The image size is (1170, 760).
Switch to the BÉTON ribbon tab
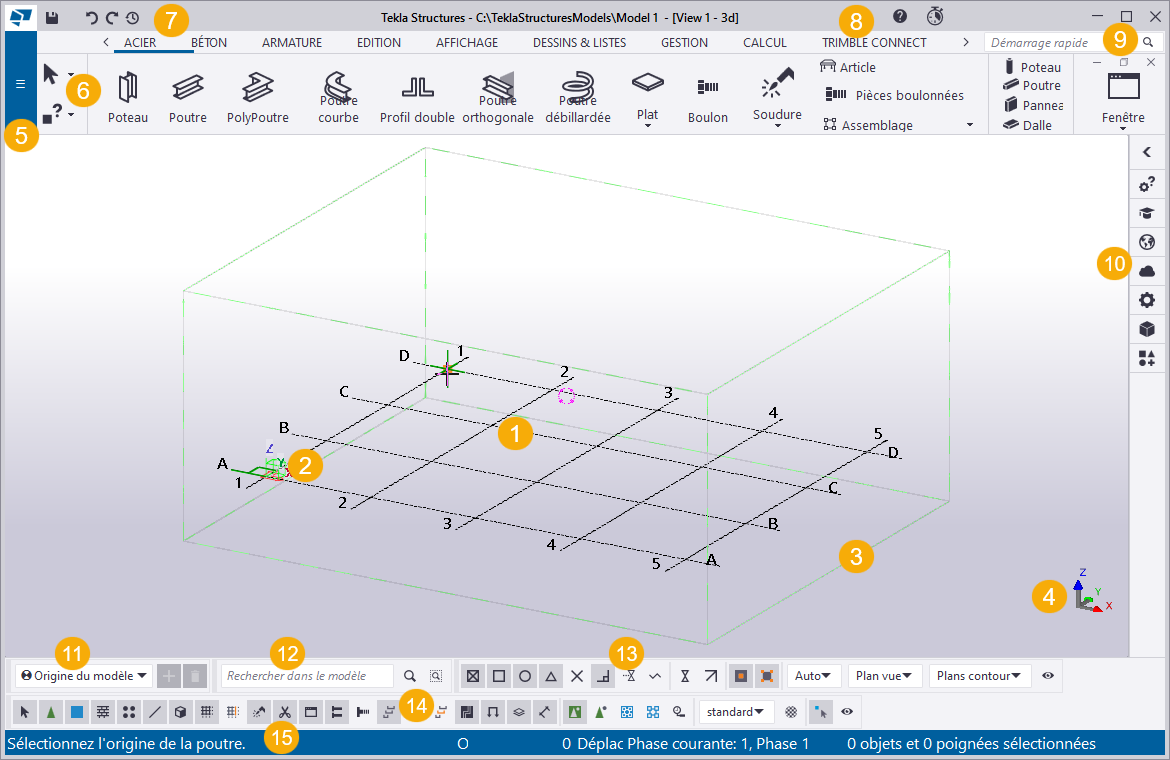[211, 42]
